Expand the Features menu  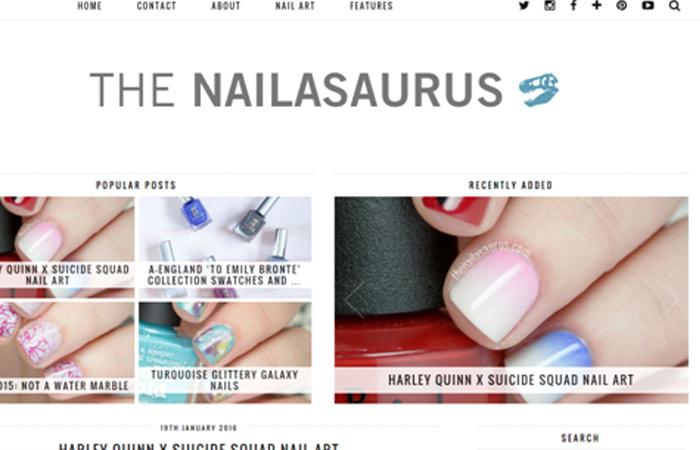pos(371,6)
